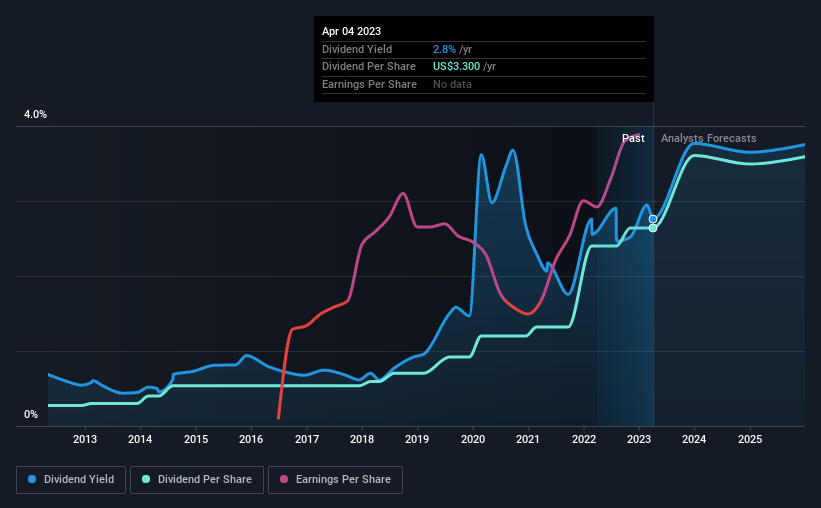
Task: Click the 4.0% y-axis label
Action: [x=35, y=114]
